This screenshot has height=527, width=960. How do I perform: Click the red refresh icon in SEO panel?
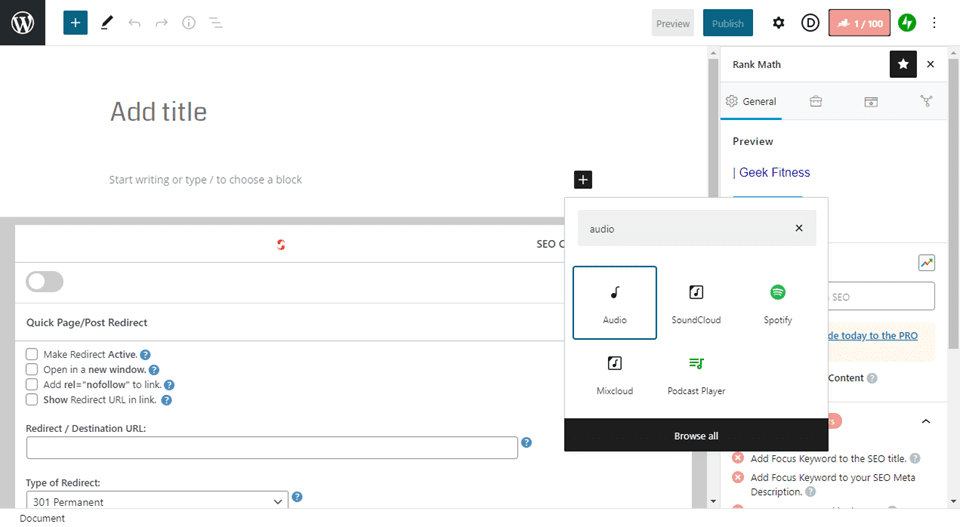click(x=281, y=245)
